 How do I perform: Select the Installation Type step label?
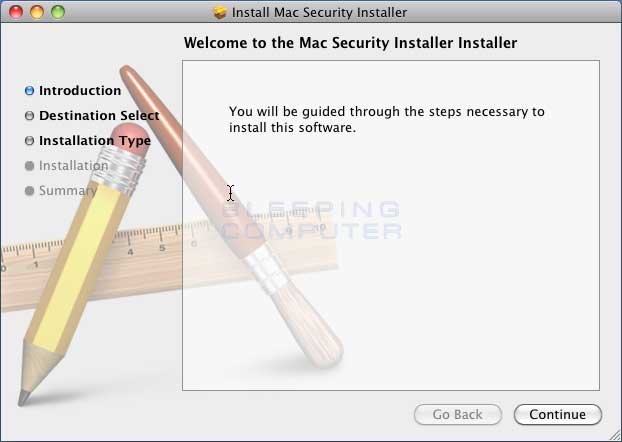(95, 141)
